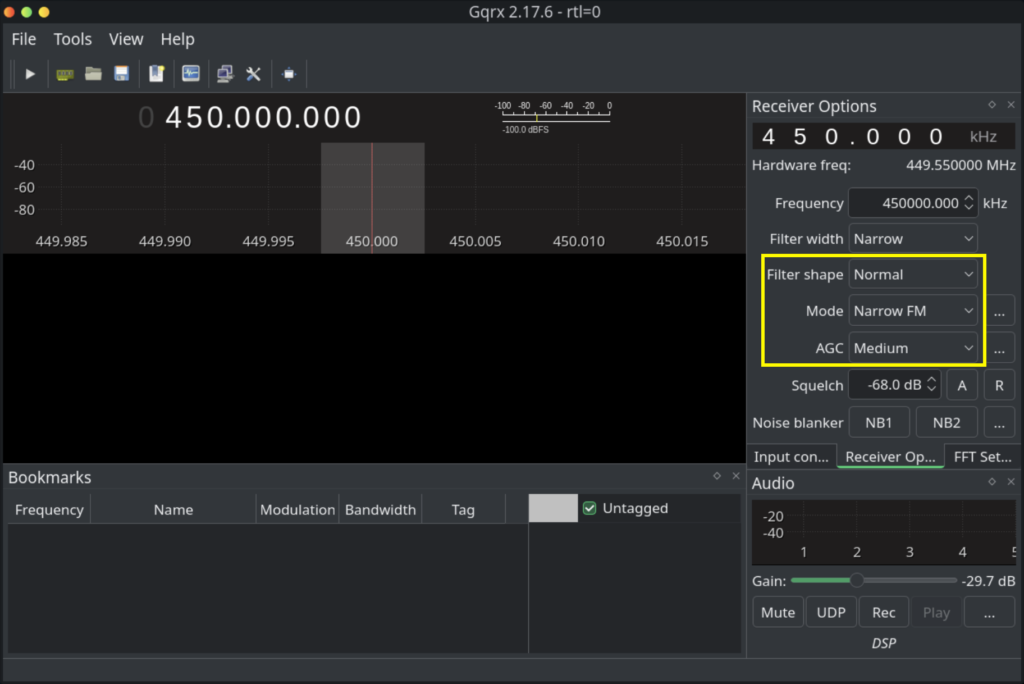Sort bookmarks by Bandwidth column

(380, 510)
